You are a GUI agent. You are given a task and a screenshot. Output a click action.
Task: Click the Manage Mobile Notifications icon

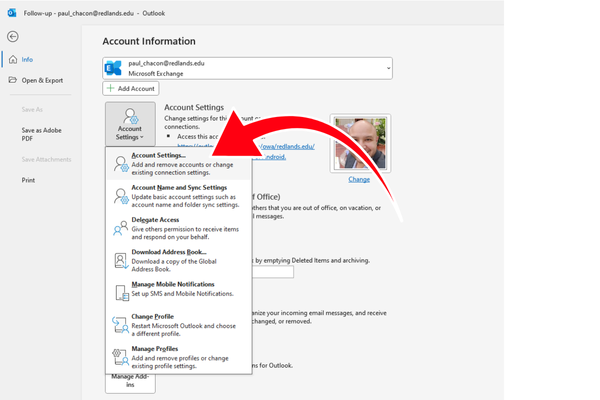(x=120, y=290)
